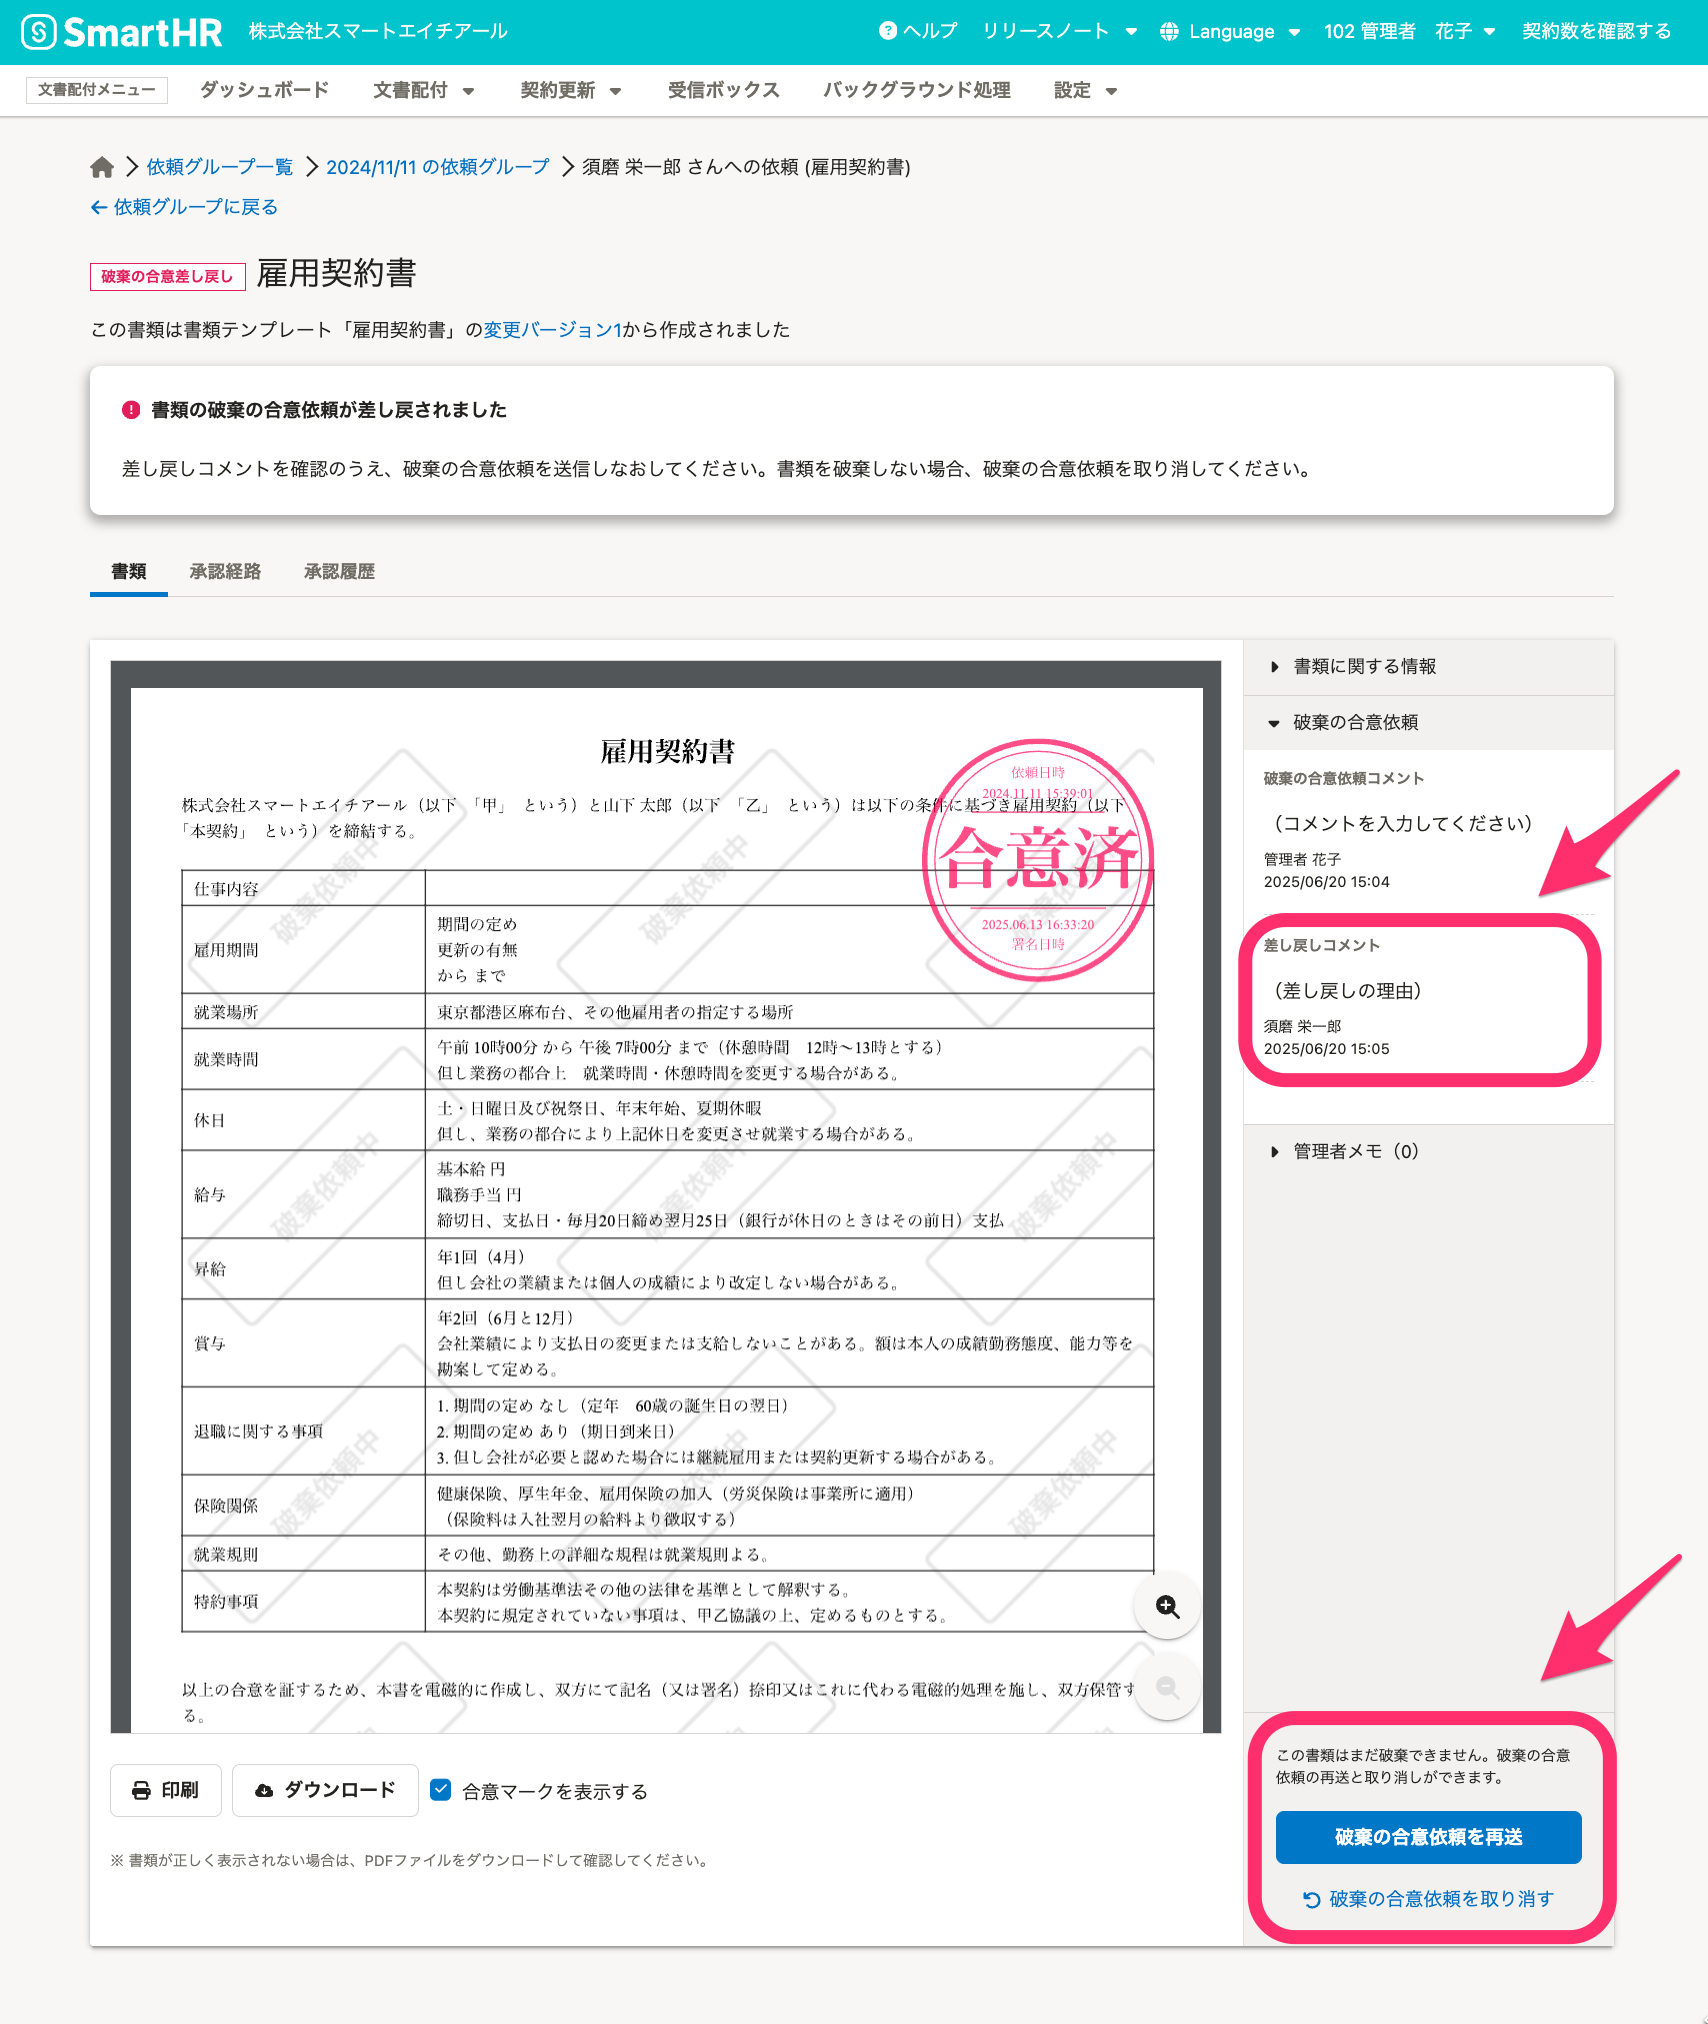This screenshot has width=1708, height=2024.
Task: Click the 合意済 stamp on document
Action: [x=1038, y=859]
